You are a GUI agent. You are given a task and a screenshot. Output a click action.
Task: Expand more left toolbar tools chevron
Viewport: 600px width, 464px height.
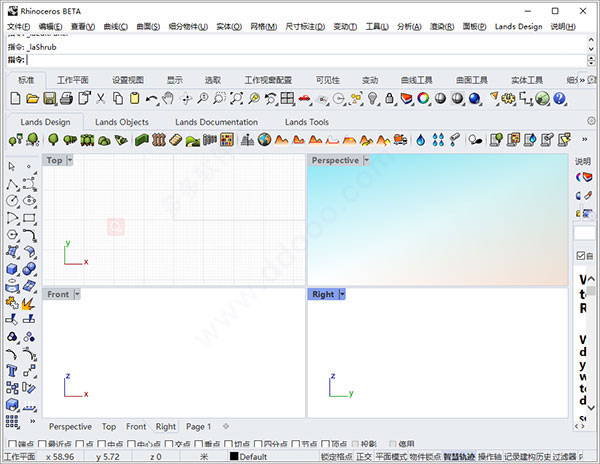(33, 421)
